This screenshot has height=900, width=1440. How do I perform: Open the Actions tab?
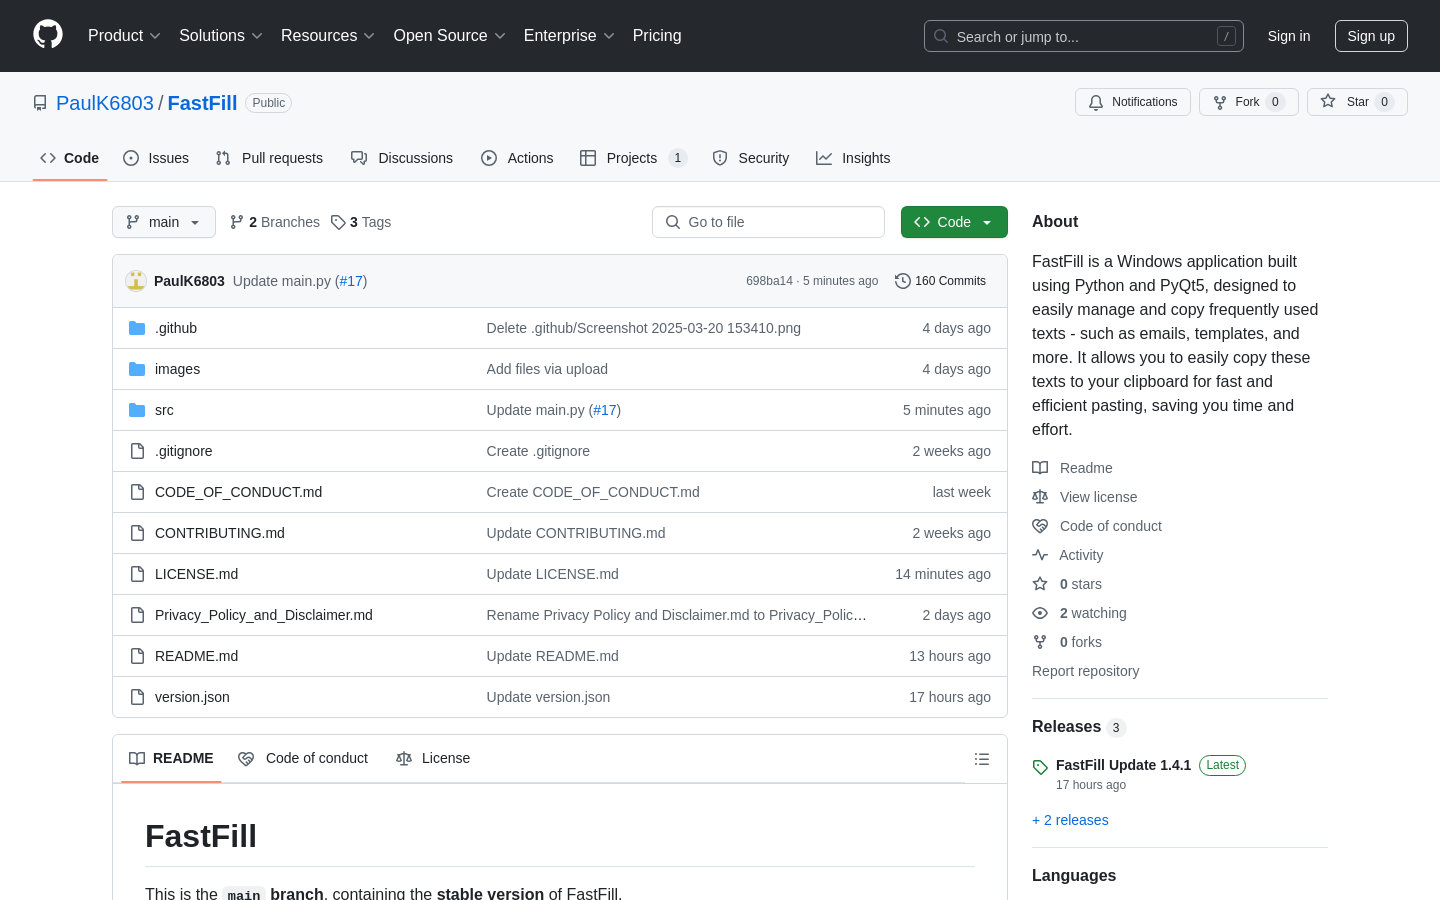point(517,158)
